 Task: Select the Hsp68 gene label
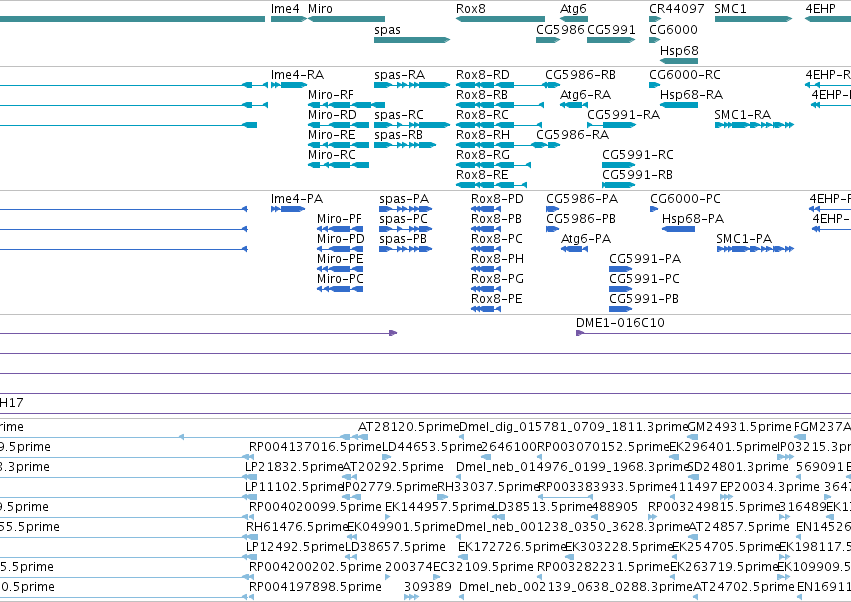(x=679, y=50)
